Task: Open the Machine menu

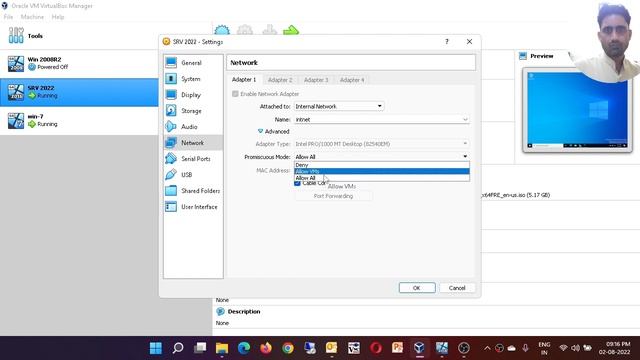Action: (x=32, y=17)
